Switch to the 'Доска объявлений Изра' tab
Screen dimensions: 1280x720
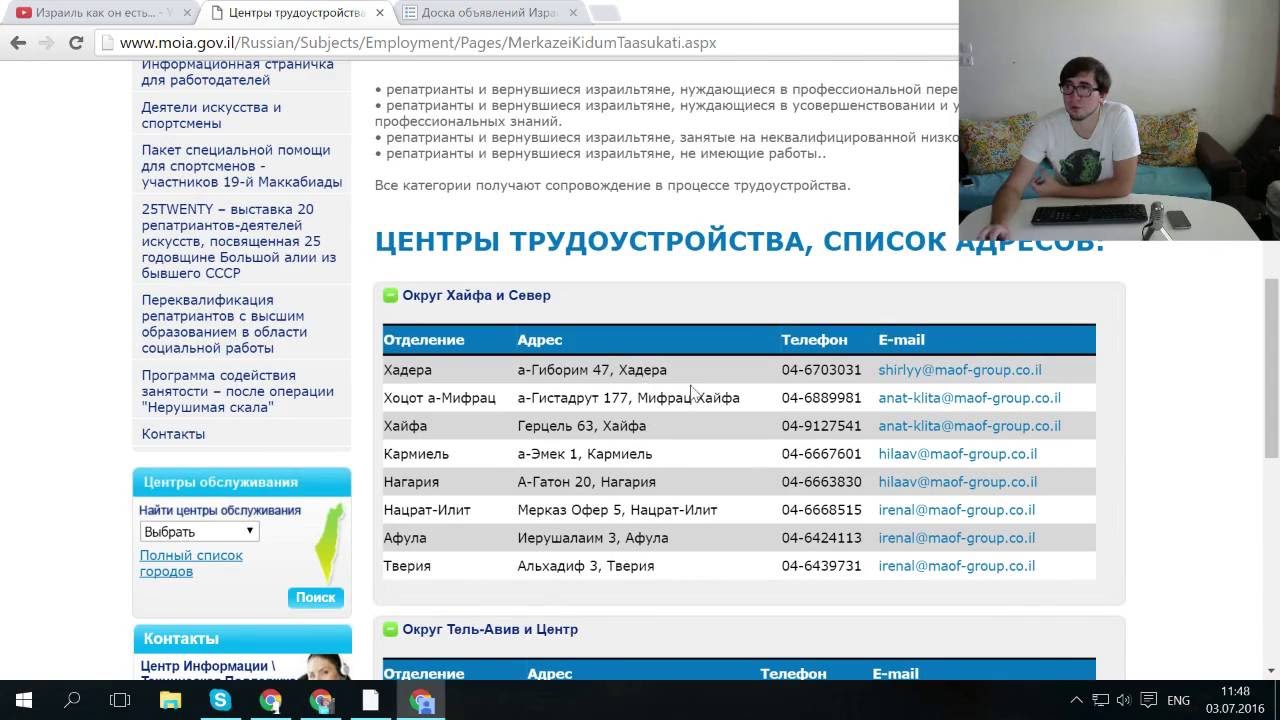tap(489, 13)
